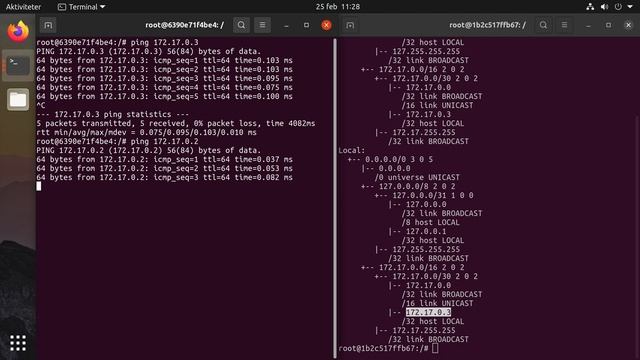The height and width of the screenshot is (360, 640).
Task: Open power icon in top bar
Action: click(618, 7)
